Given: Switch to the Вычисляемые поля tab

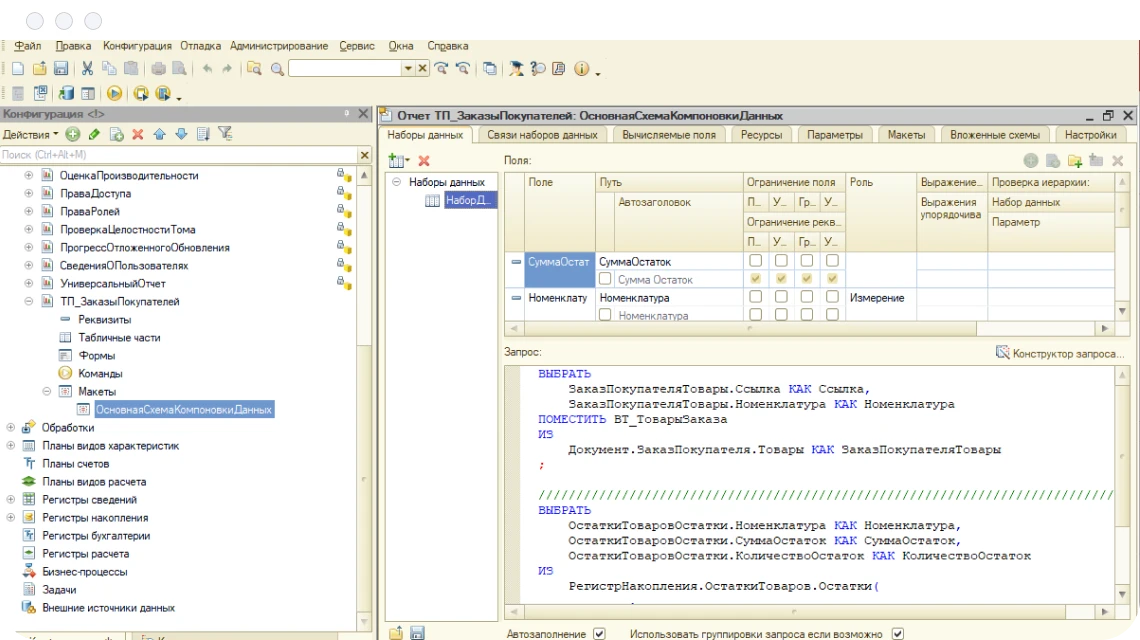Looking at the screenshot, I should pos(668,135).
